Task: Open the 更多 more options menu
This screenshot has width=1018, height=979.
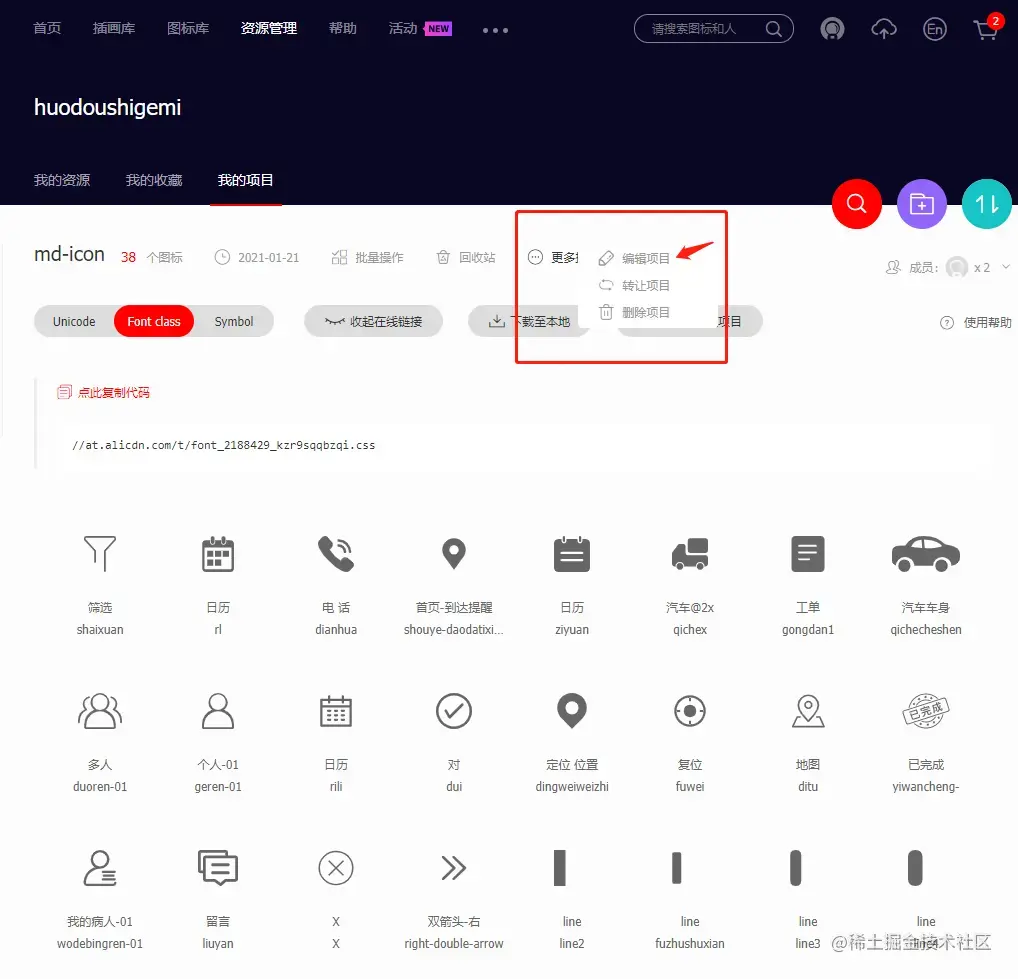Action: (x=552, y=258)
